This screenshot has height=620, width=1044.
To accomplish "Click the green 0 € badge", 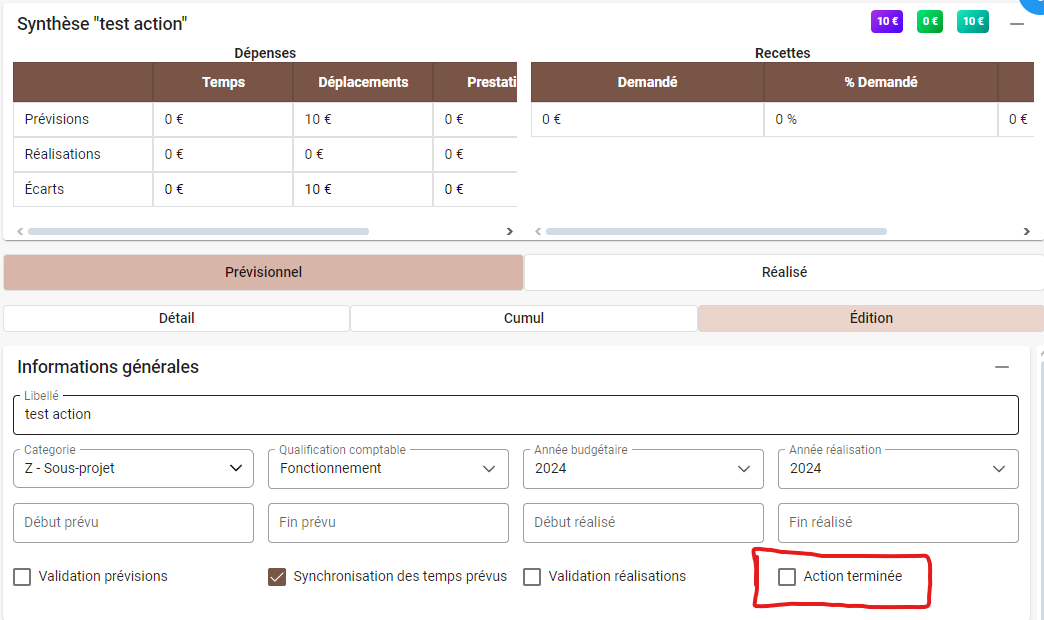I will [x=930, y=22].
